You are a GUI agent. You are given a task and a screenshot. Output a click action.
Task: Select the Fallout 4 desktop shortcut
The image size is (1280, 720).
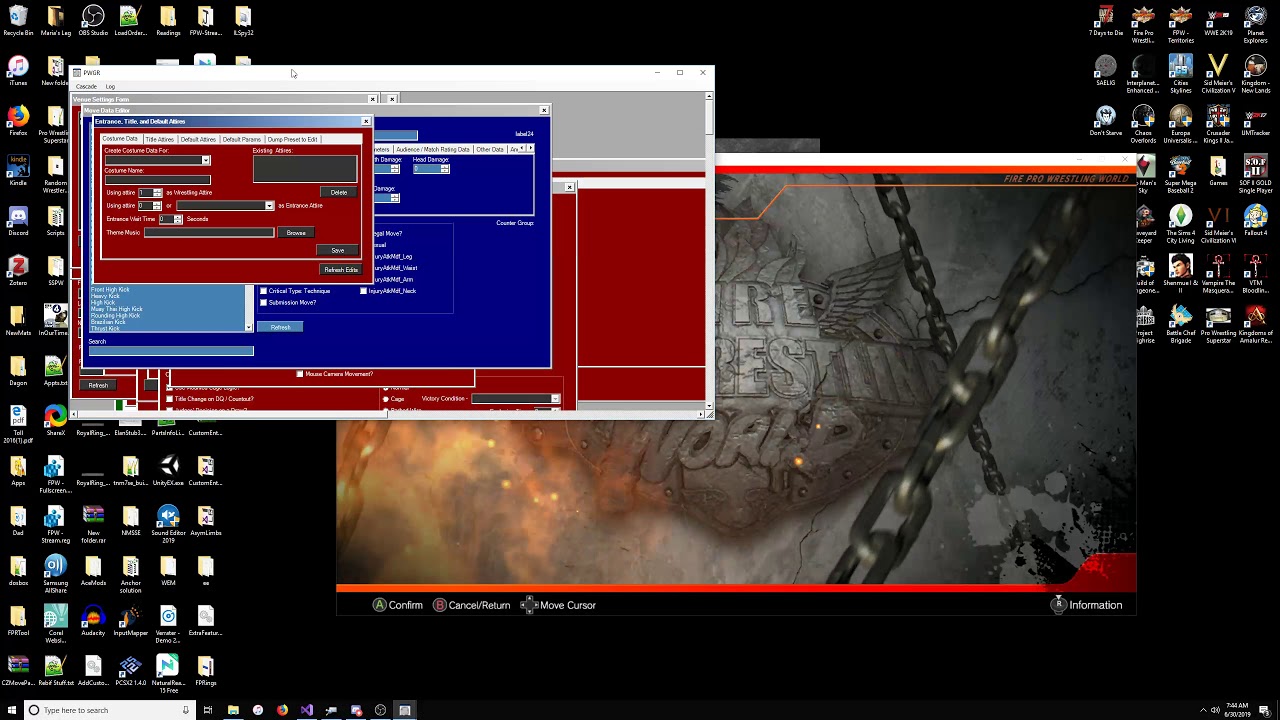pos(1255,221)
